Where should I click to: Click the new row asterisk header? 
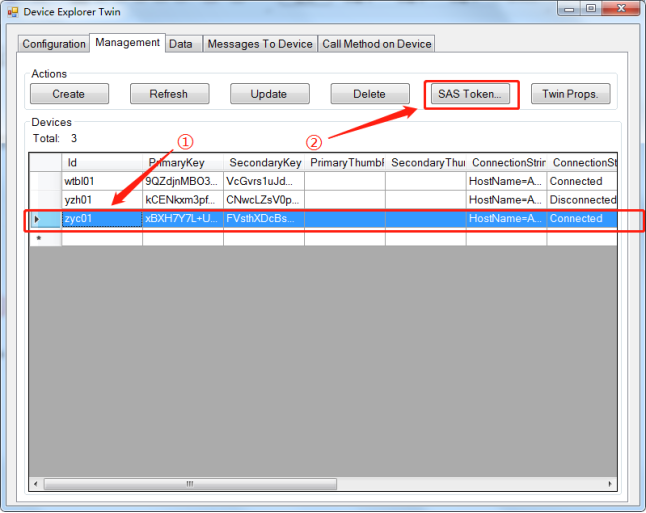point(39,239)
